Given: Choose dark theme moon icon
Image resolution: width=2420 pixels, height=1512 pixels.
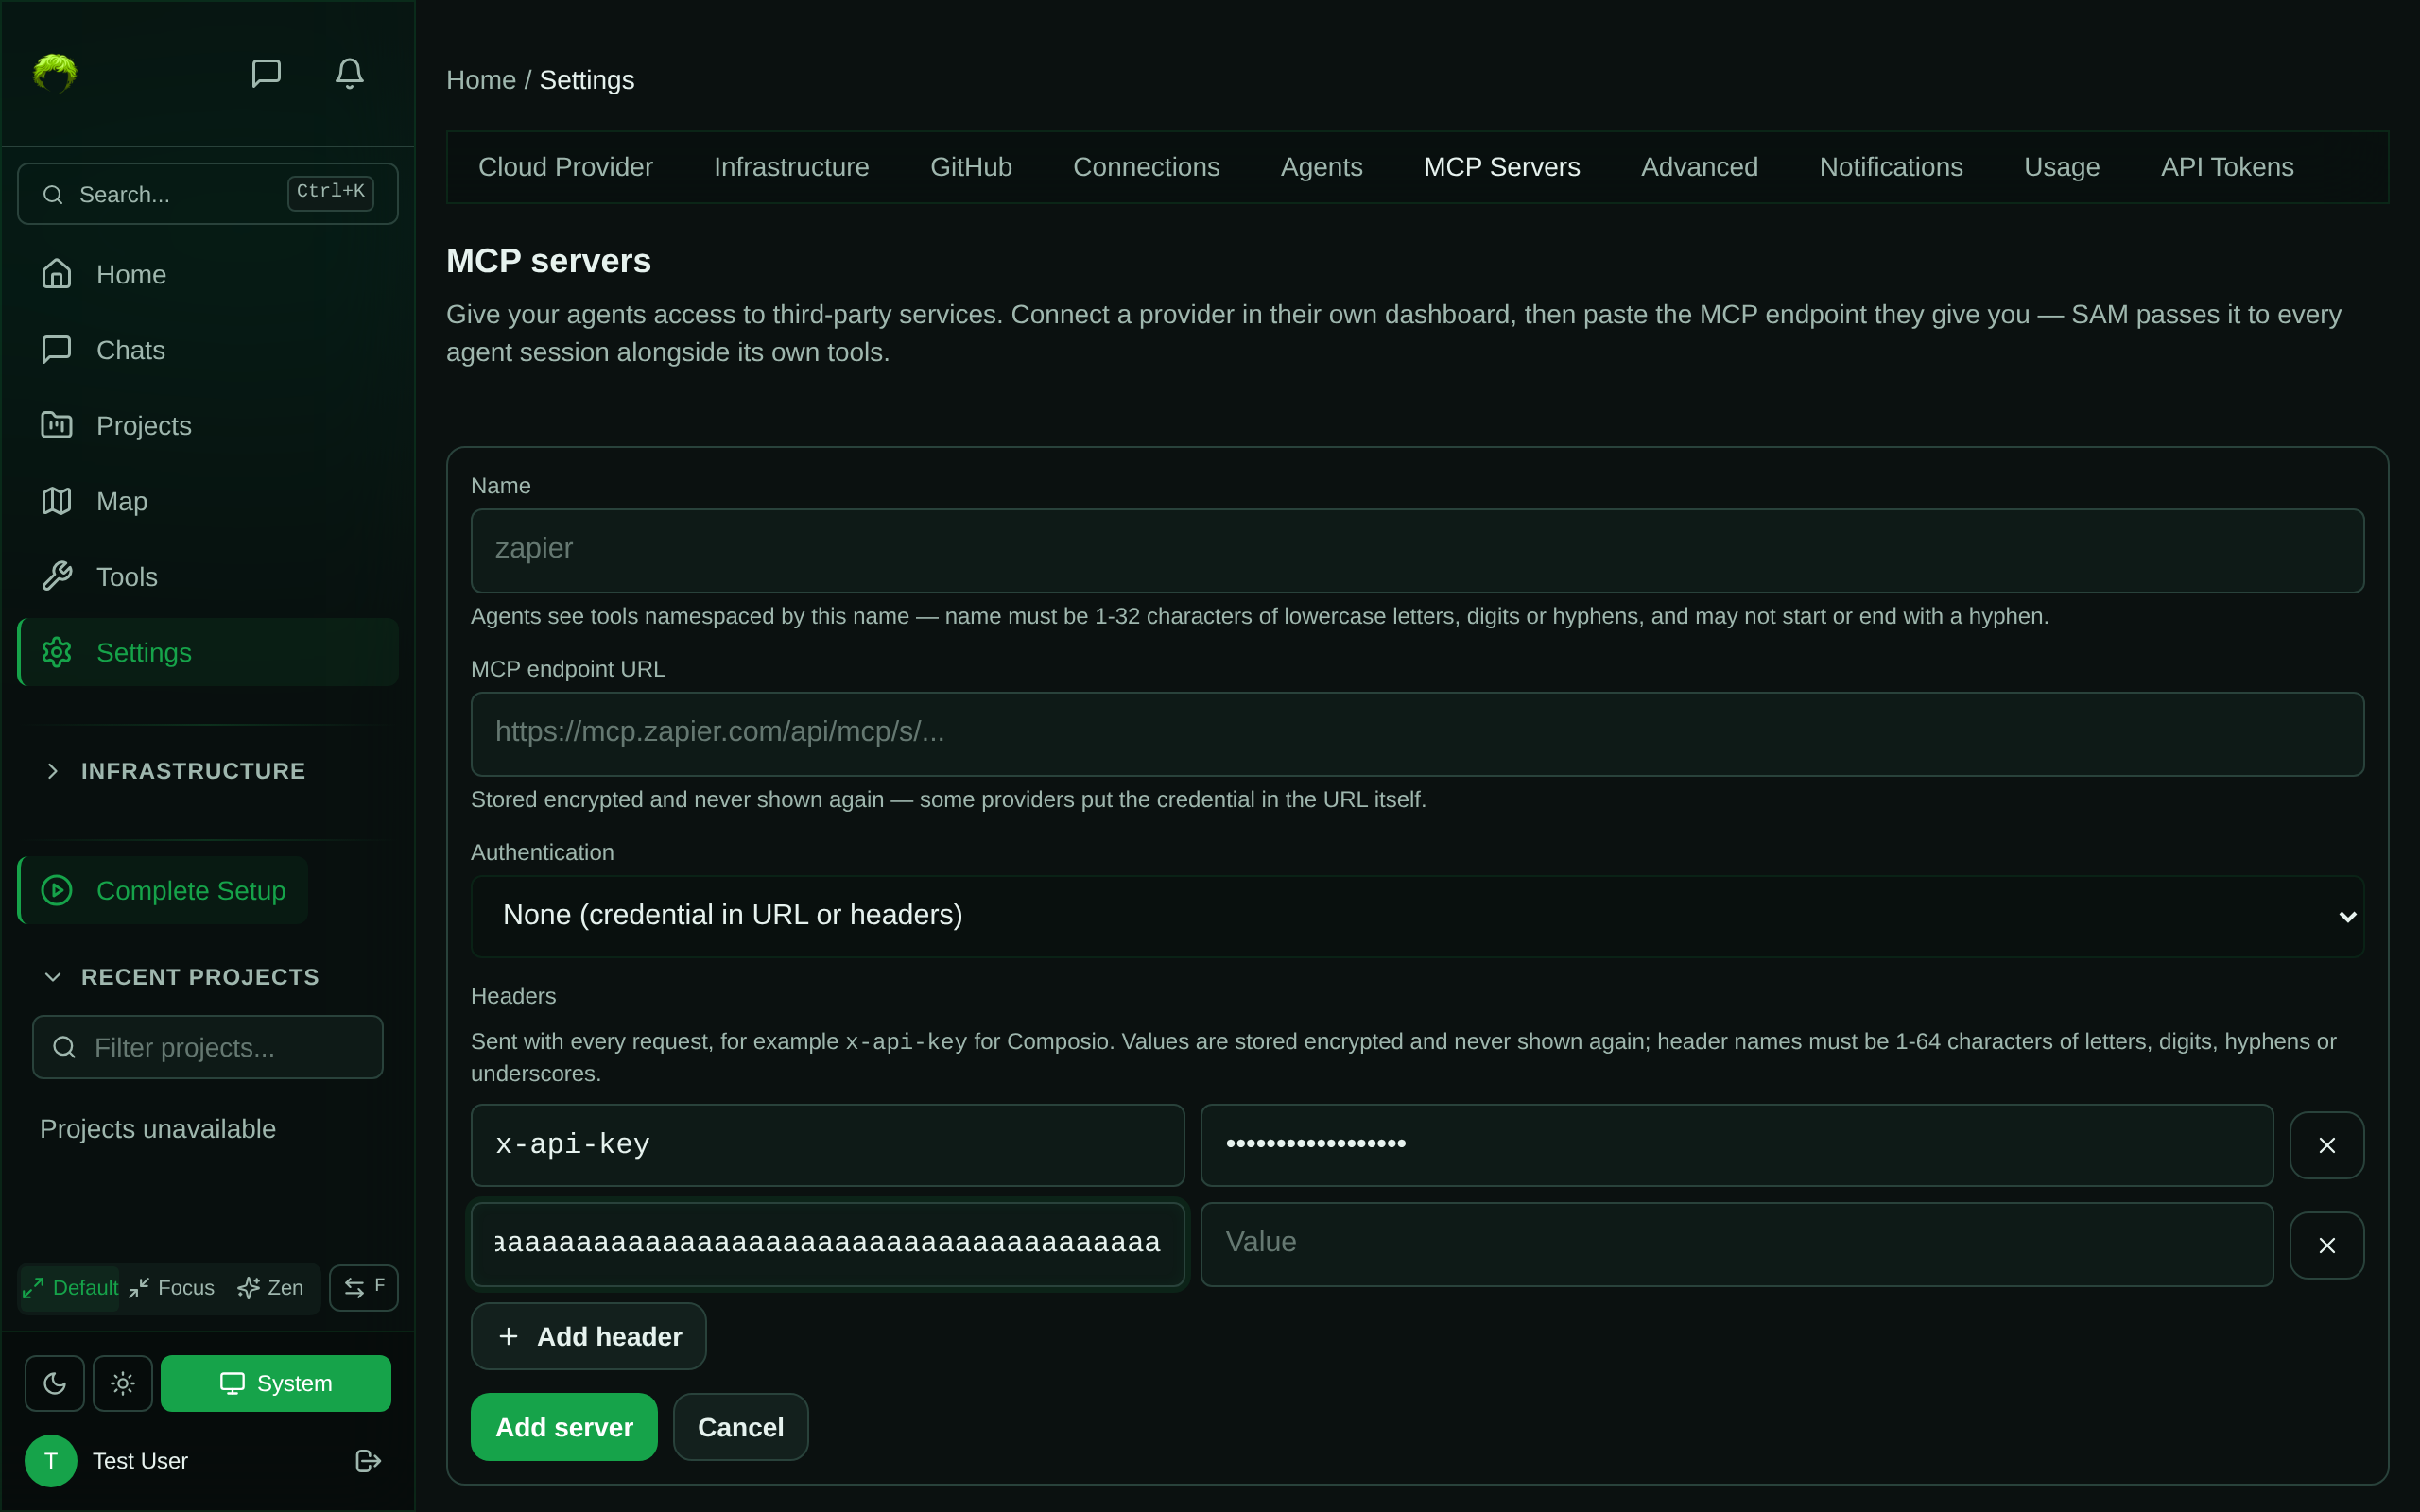Looking at the screenshot, I should [x=55, y=1384].
